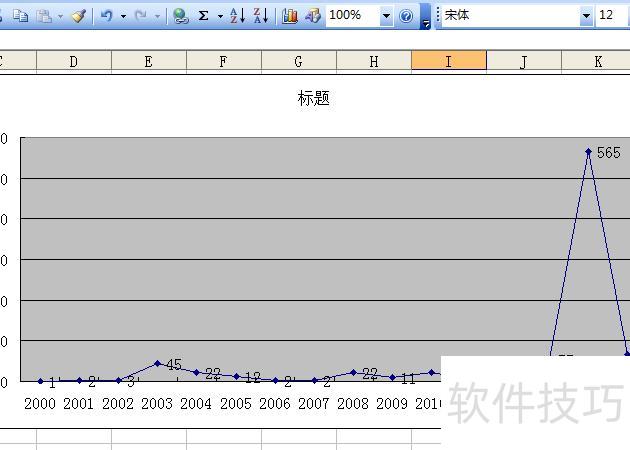This screenshot has height=450, width=630.
Task: Click the Copy icon in toolbar
Action: [20, 16]
